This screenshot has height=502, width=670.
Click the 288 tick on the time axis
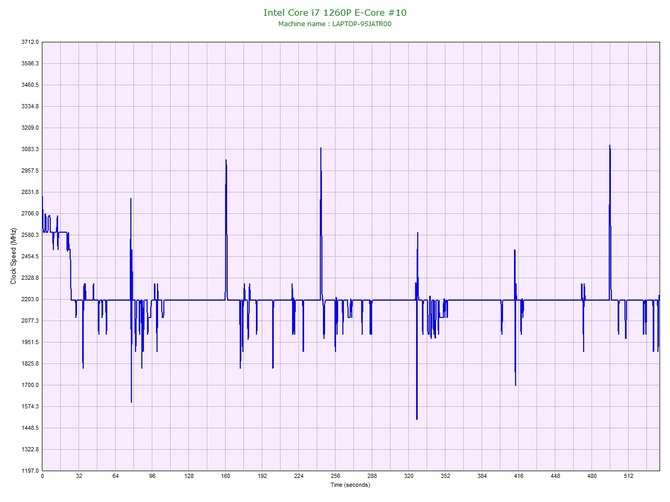pyautogui.click(x=372, y=476)
